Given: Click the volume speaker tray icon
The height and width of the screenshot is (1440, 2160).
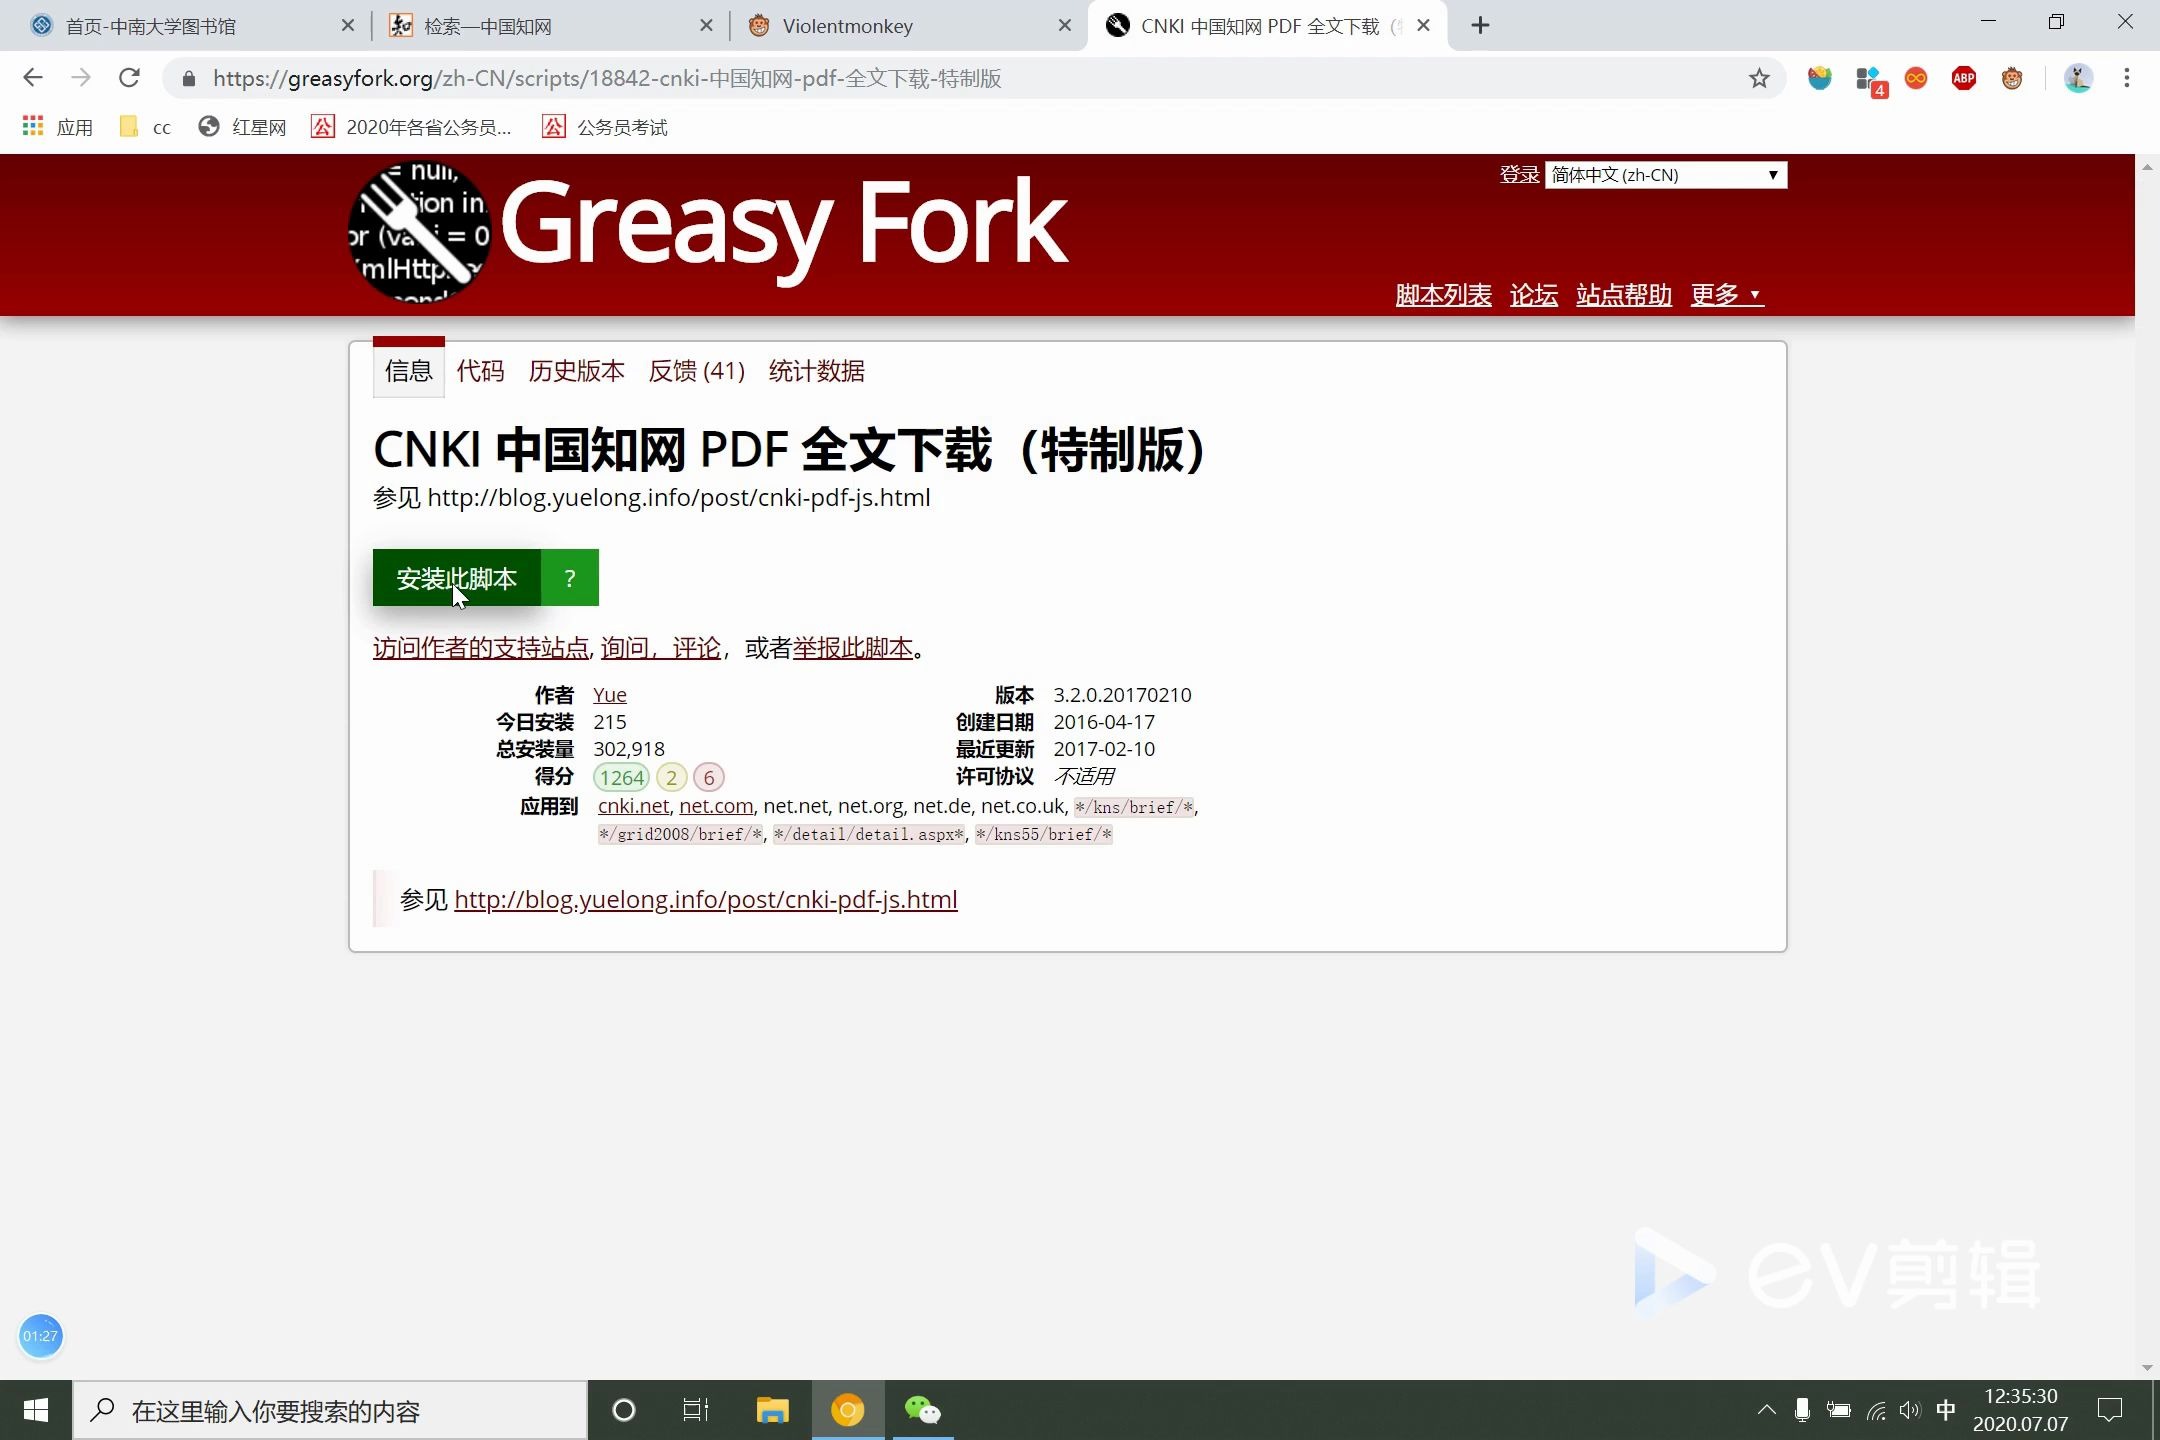Looking at the screenshot, I should click(1910, 1410).
